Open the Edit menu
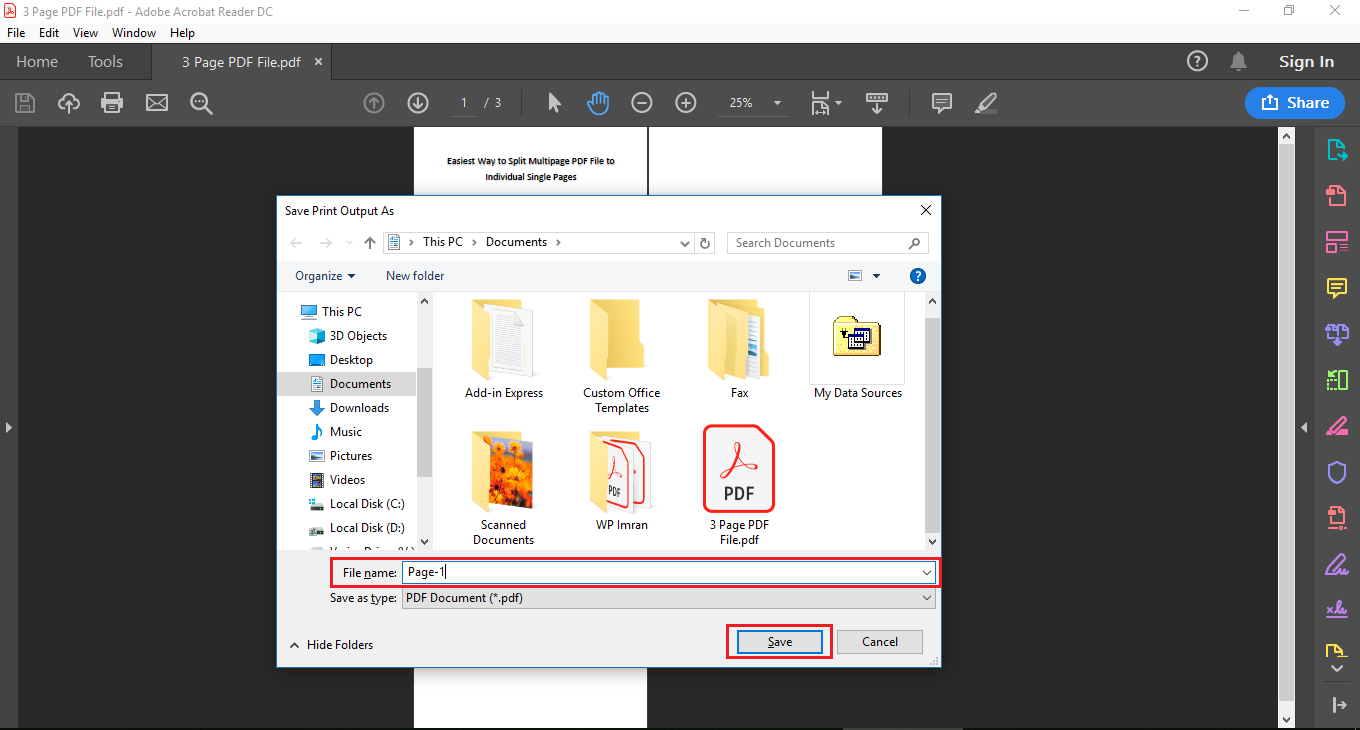 pyautogui.click(x=49, y=33)
